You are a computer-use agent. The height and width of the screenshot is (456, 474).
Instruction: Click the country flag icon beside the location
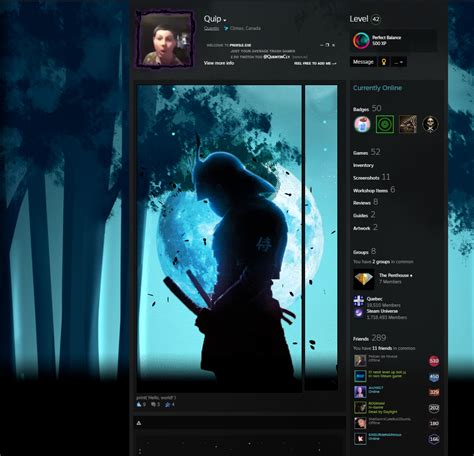coord(226,28)
